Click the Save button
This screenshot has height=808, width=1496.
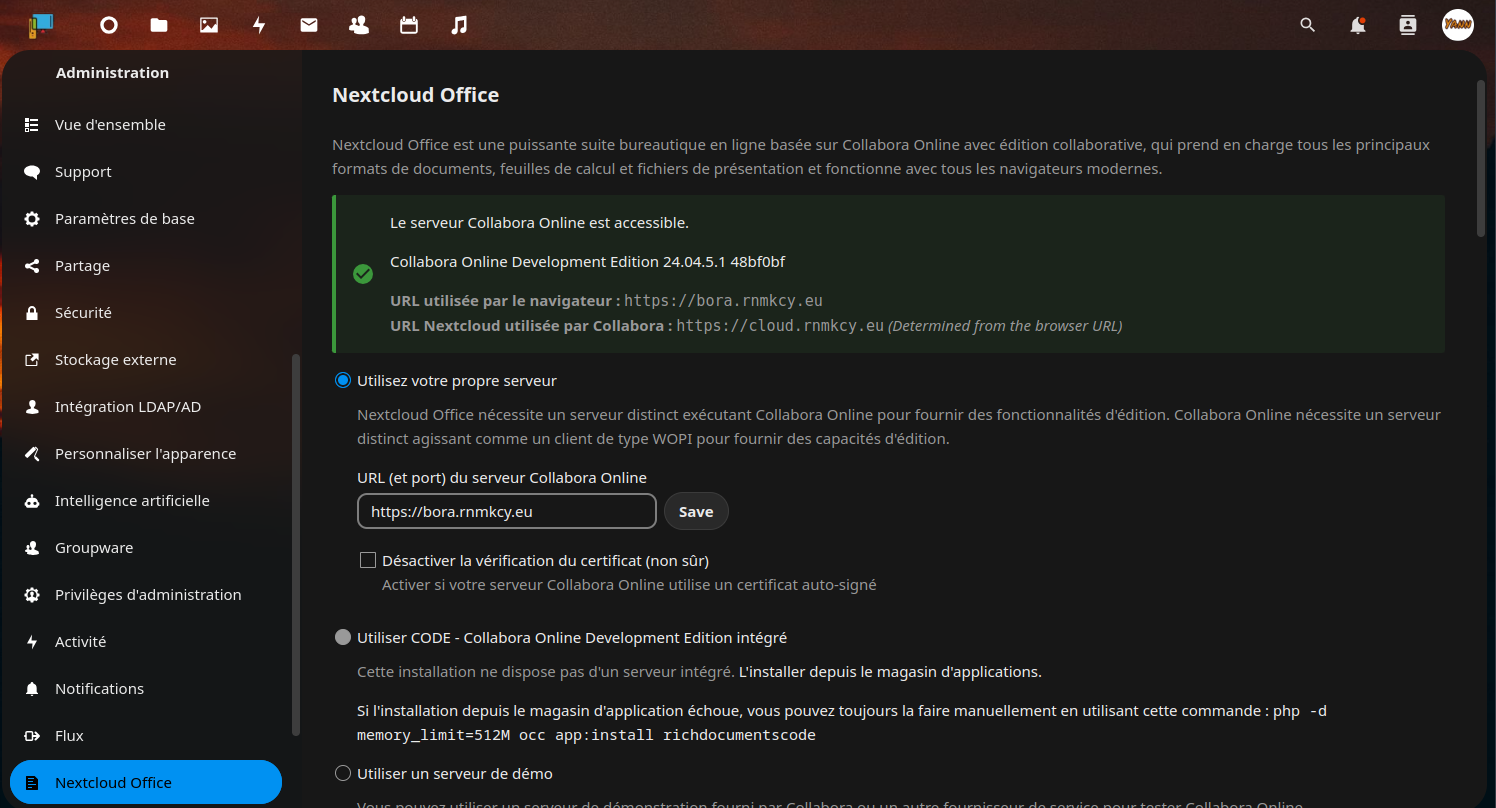click(x=696, y=511)
